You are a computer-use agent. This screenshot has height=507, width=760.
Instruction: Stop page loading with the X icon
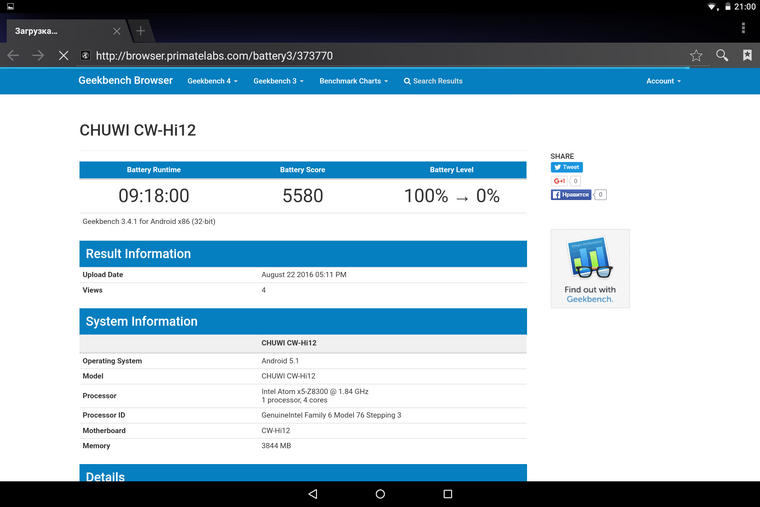[63, 55]
